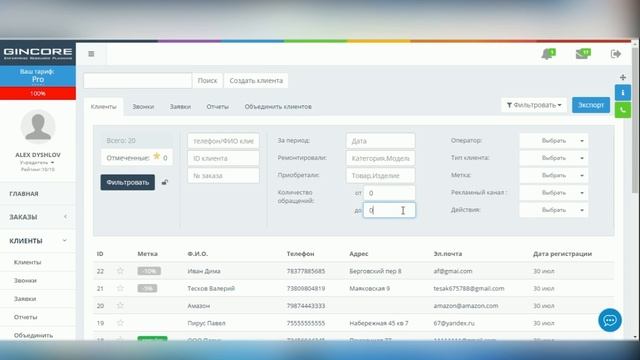640x360 pixels.
Task: Open Отчеты sidebar submenu item
Action: coord(25,317)
